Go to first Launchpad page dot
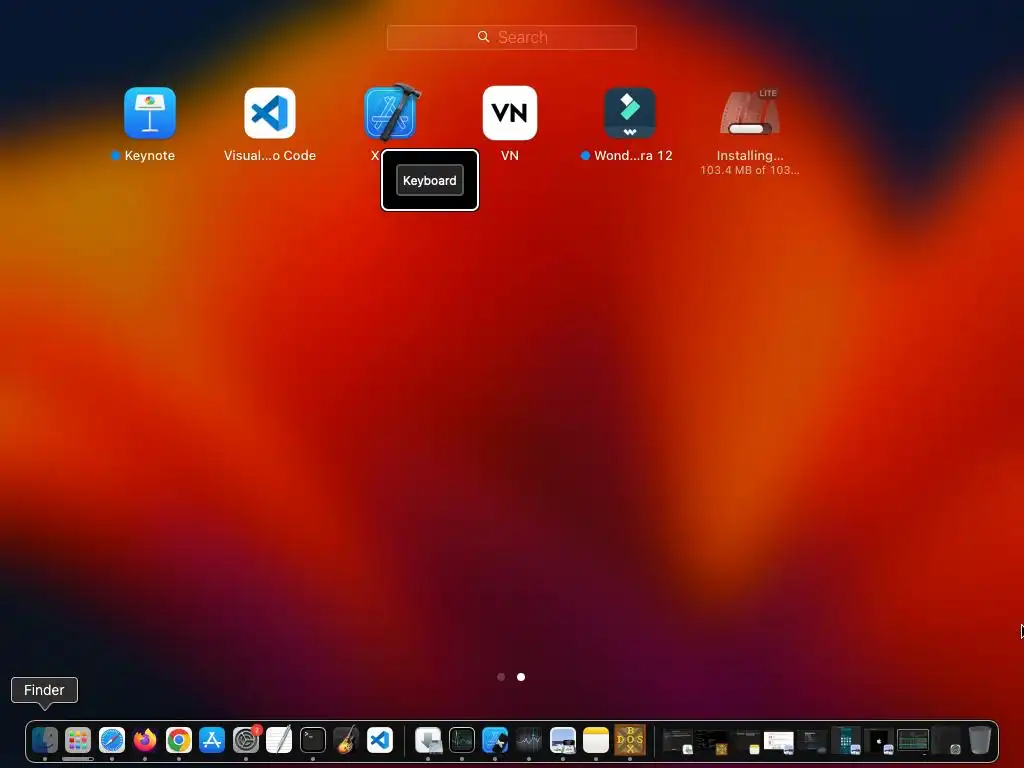The image size is (1024, 768). point(501,677)
